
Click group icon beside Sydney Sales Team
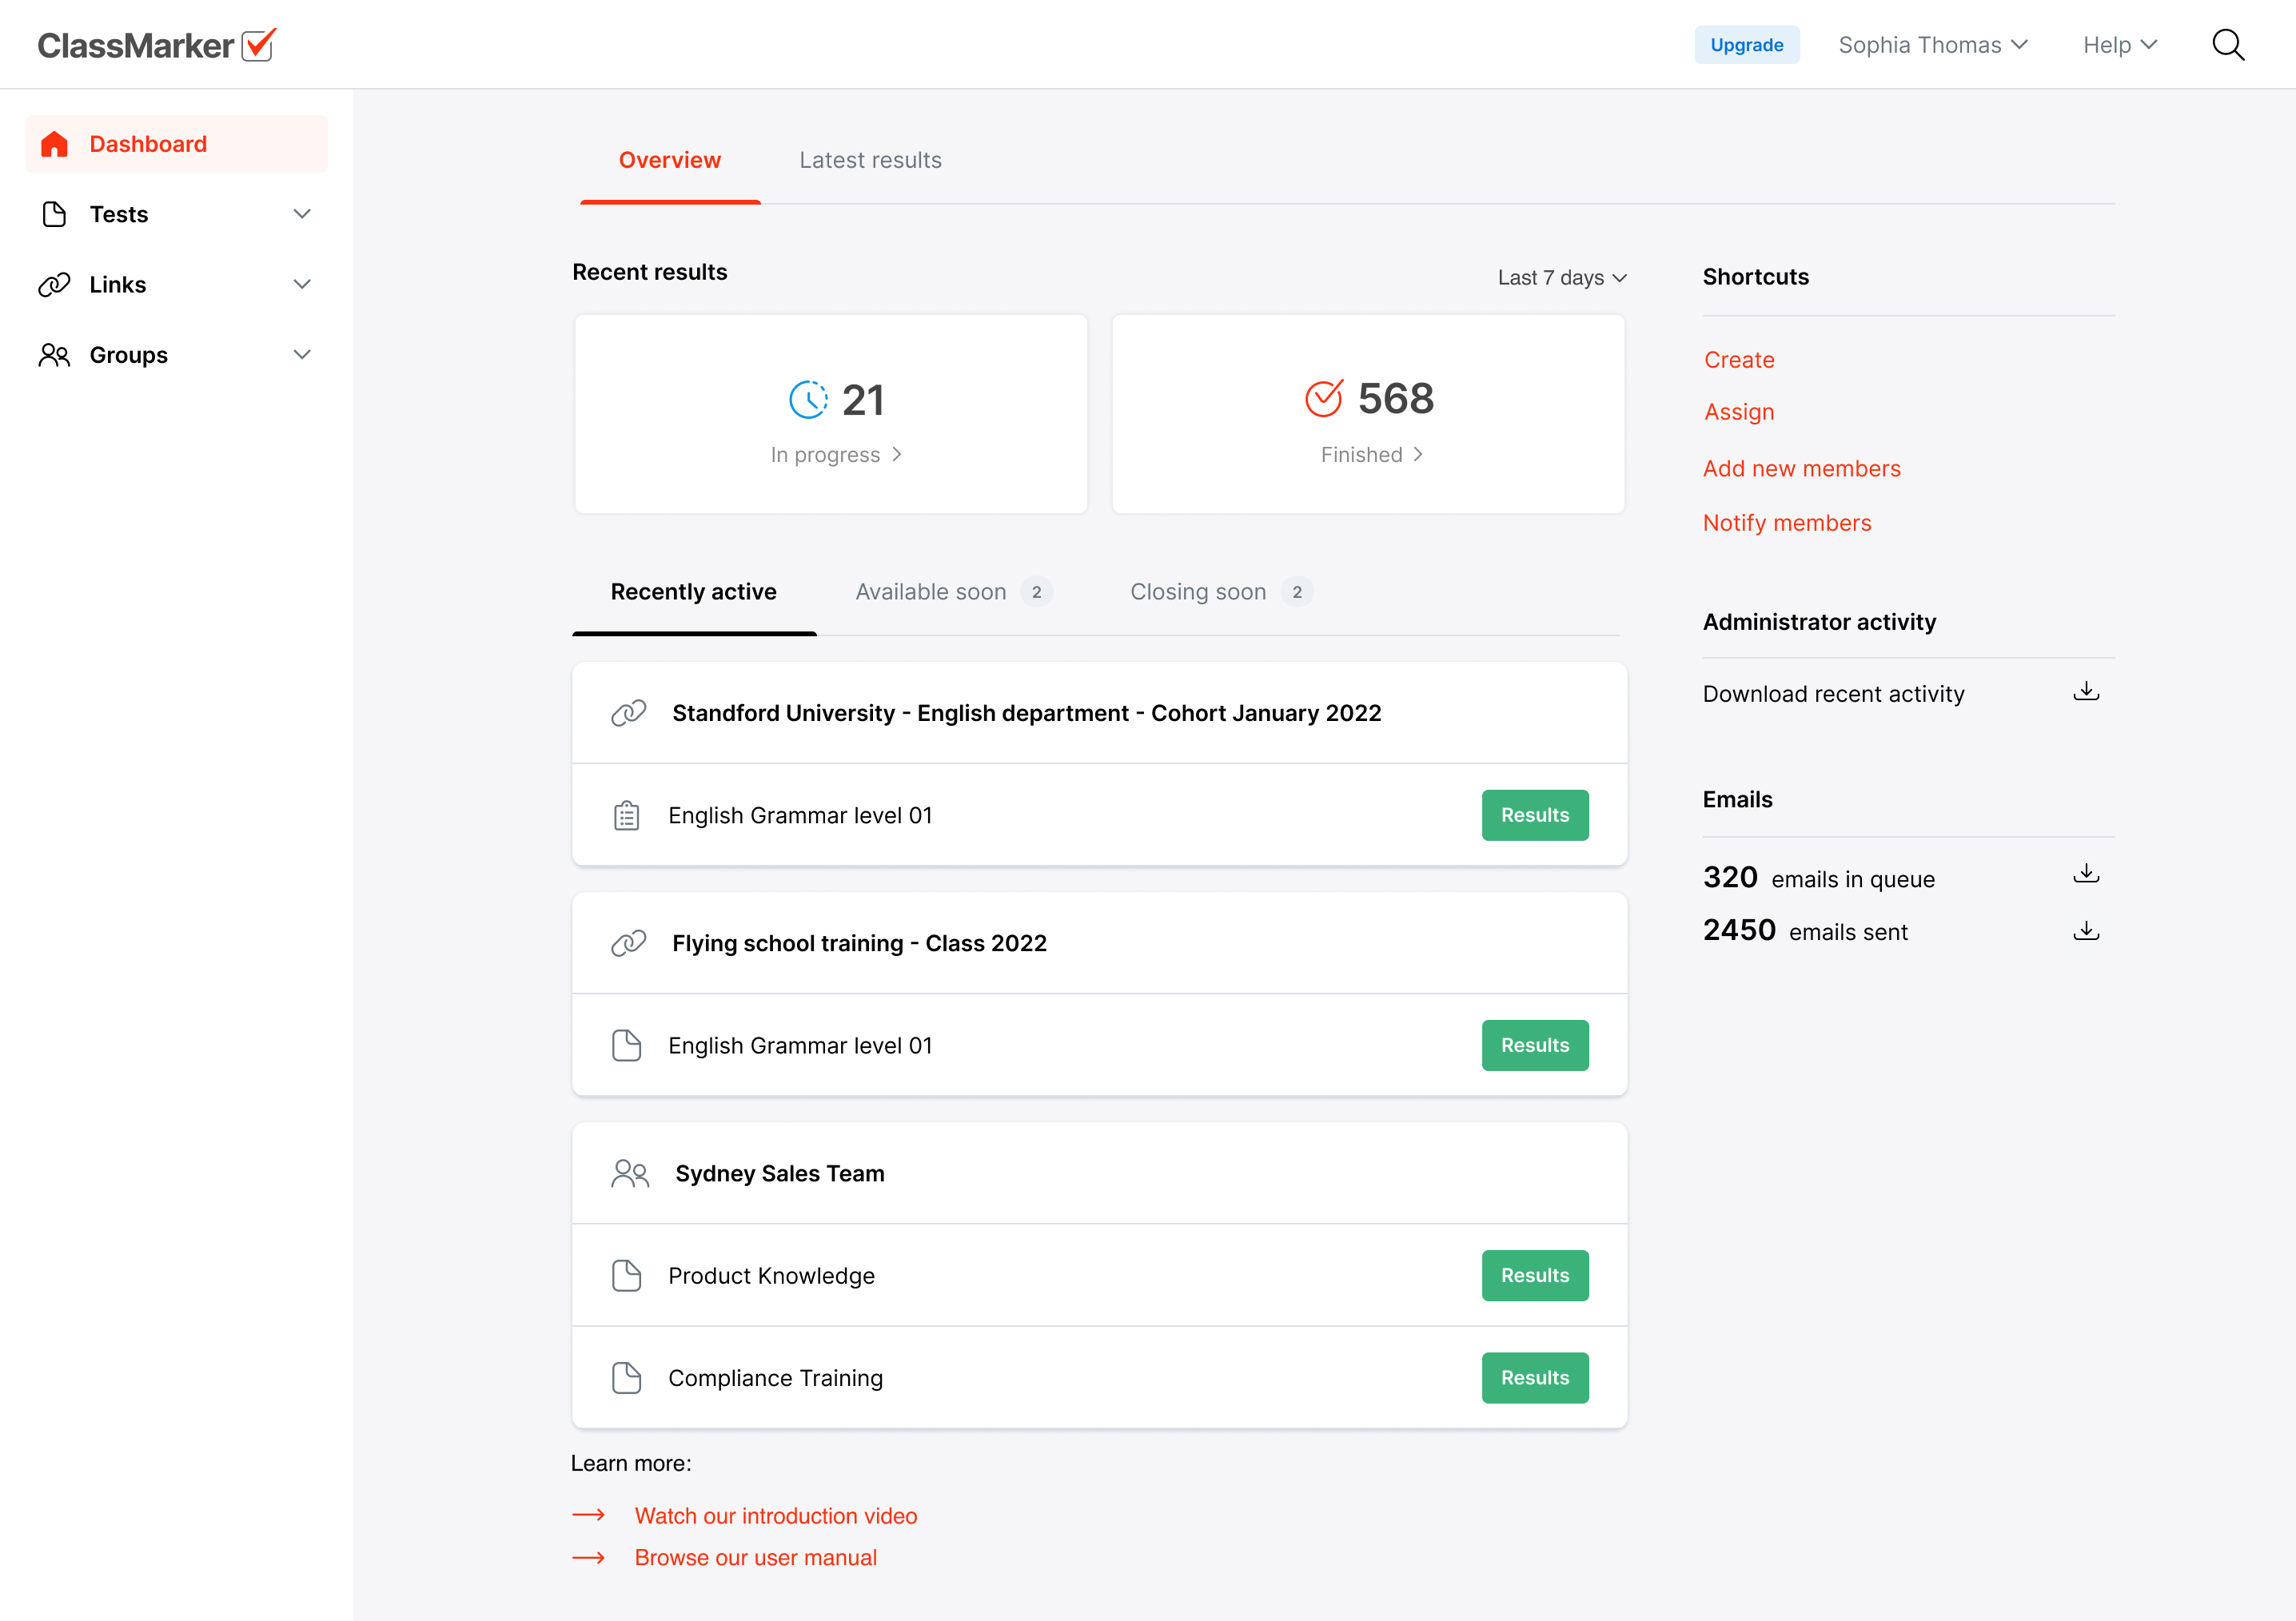pos(630,1173)
